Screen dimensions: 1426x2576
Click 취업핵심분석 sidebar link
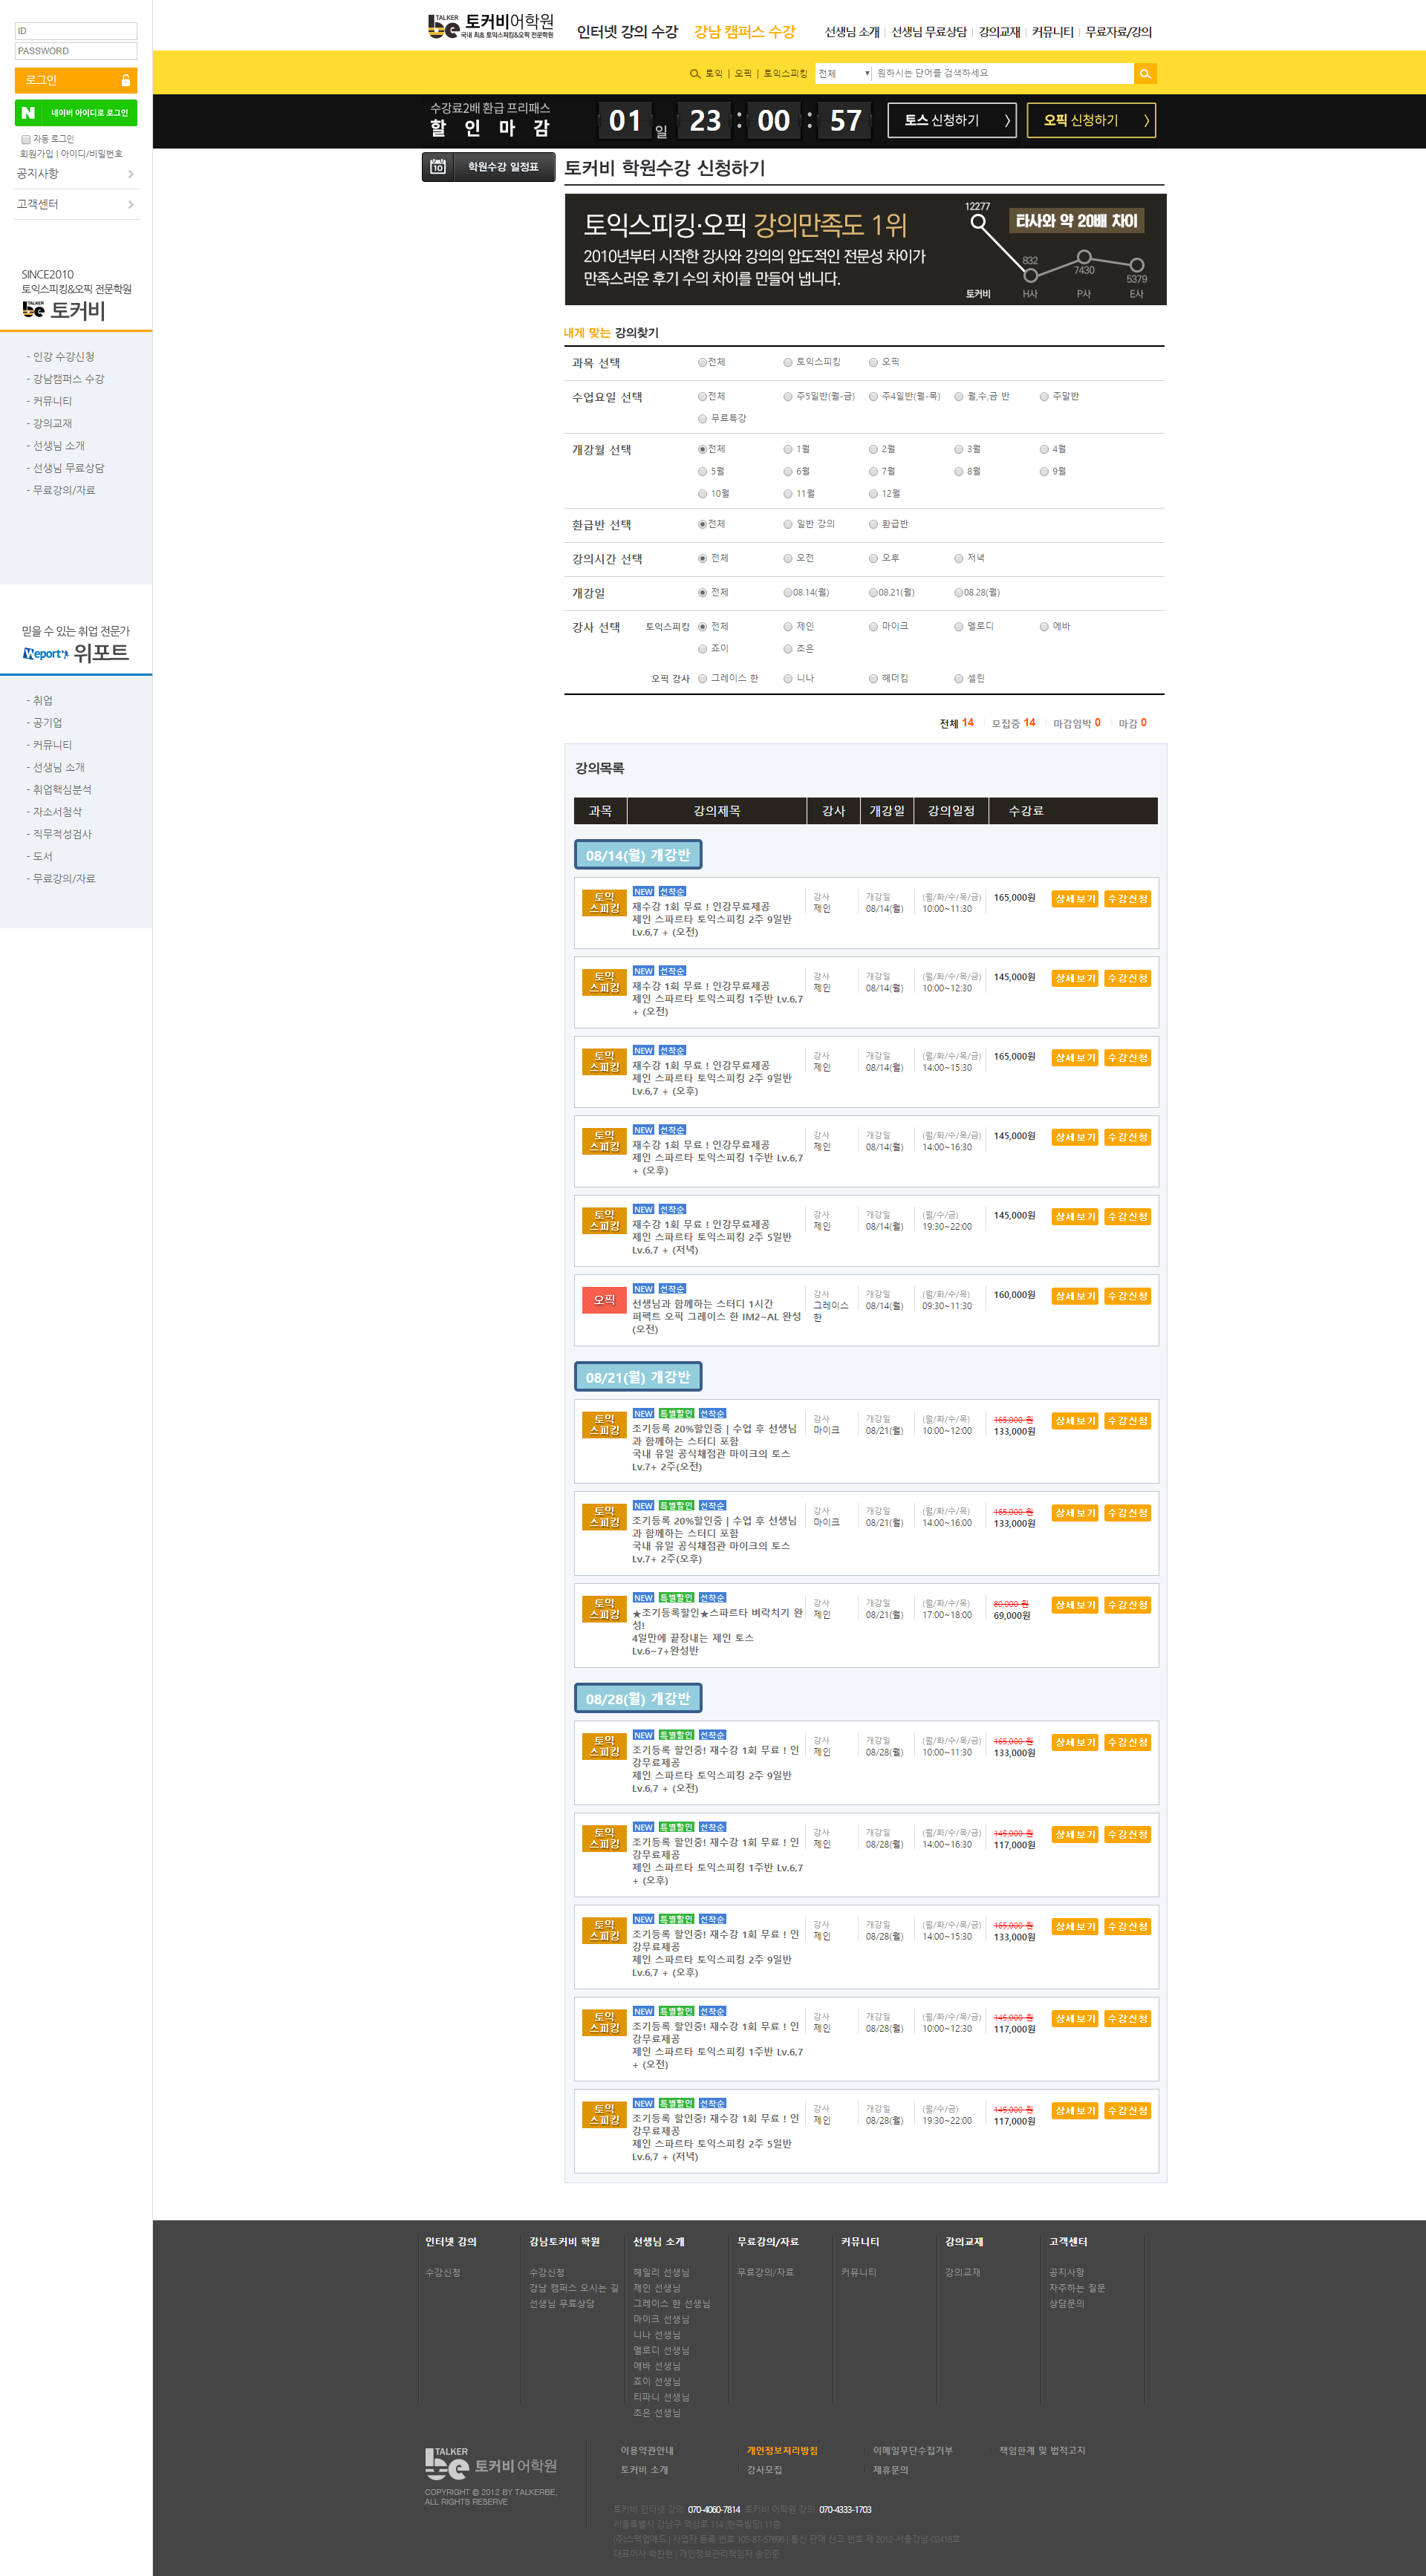[62, 790]
